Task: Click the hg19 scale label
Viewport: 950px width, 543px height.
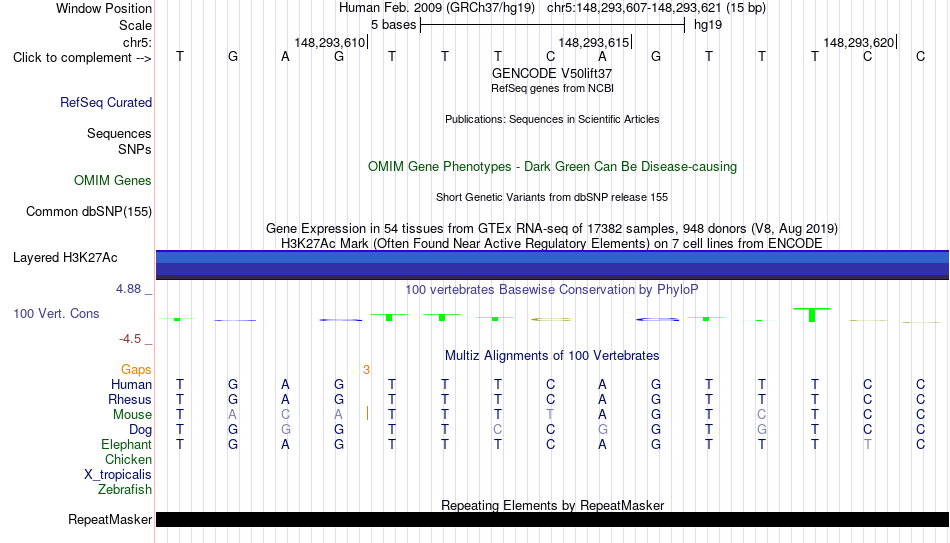Action: pyautogui.click(x=708, y=25)
